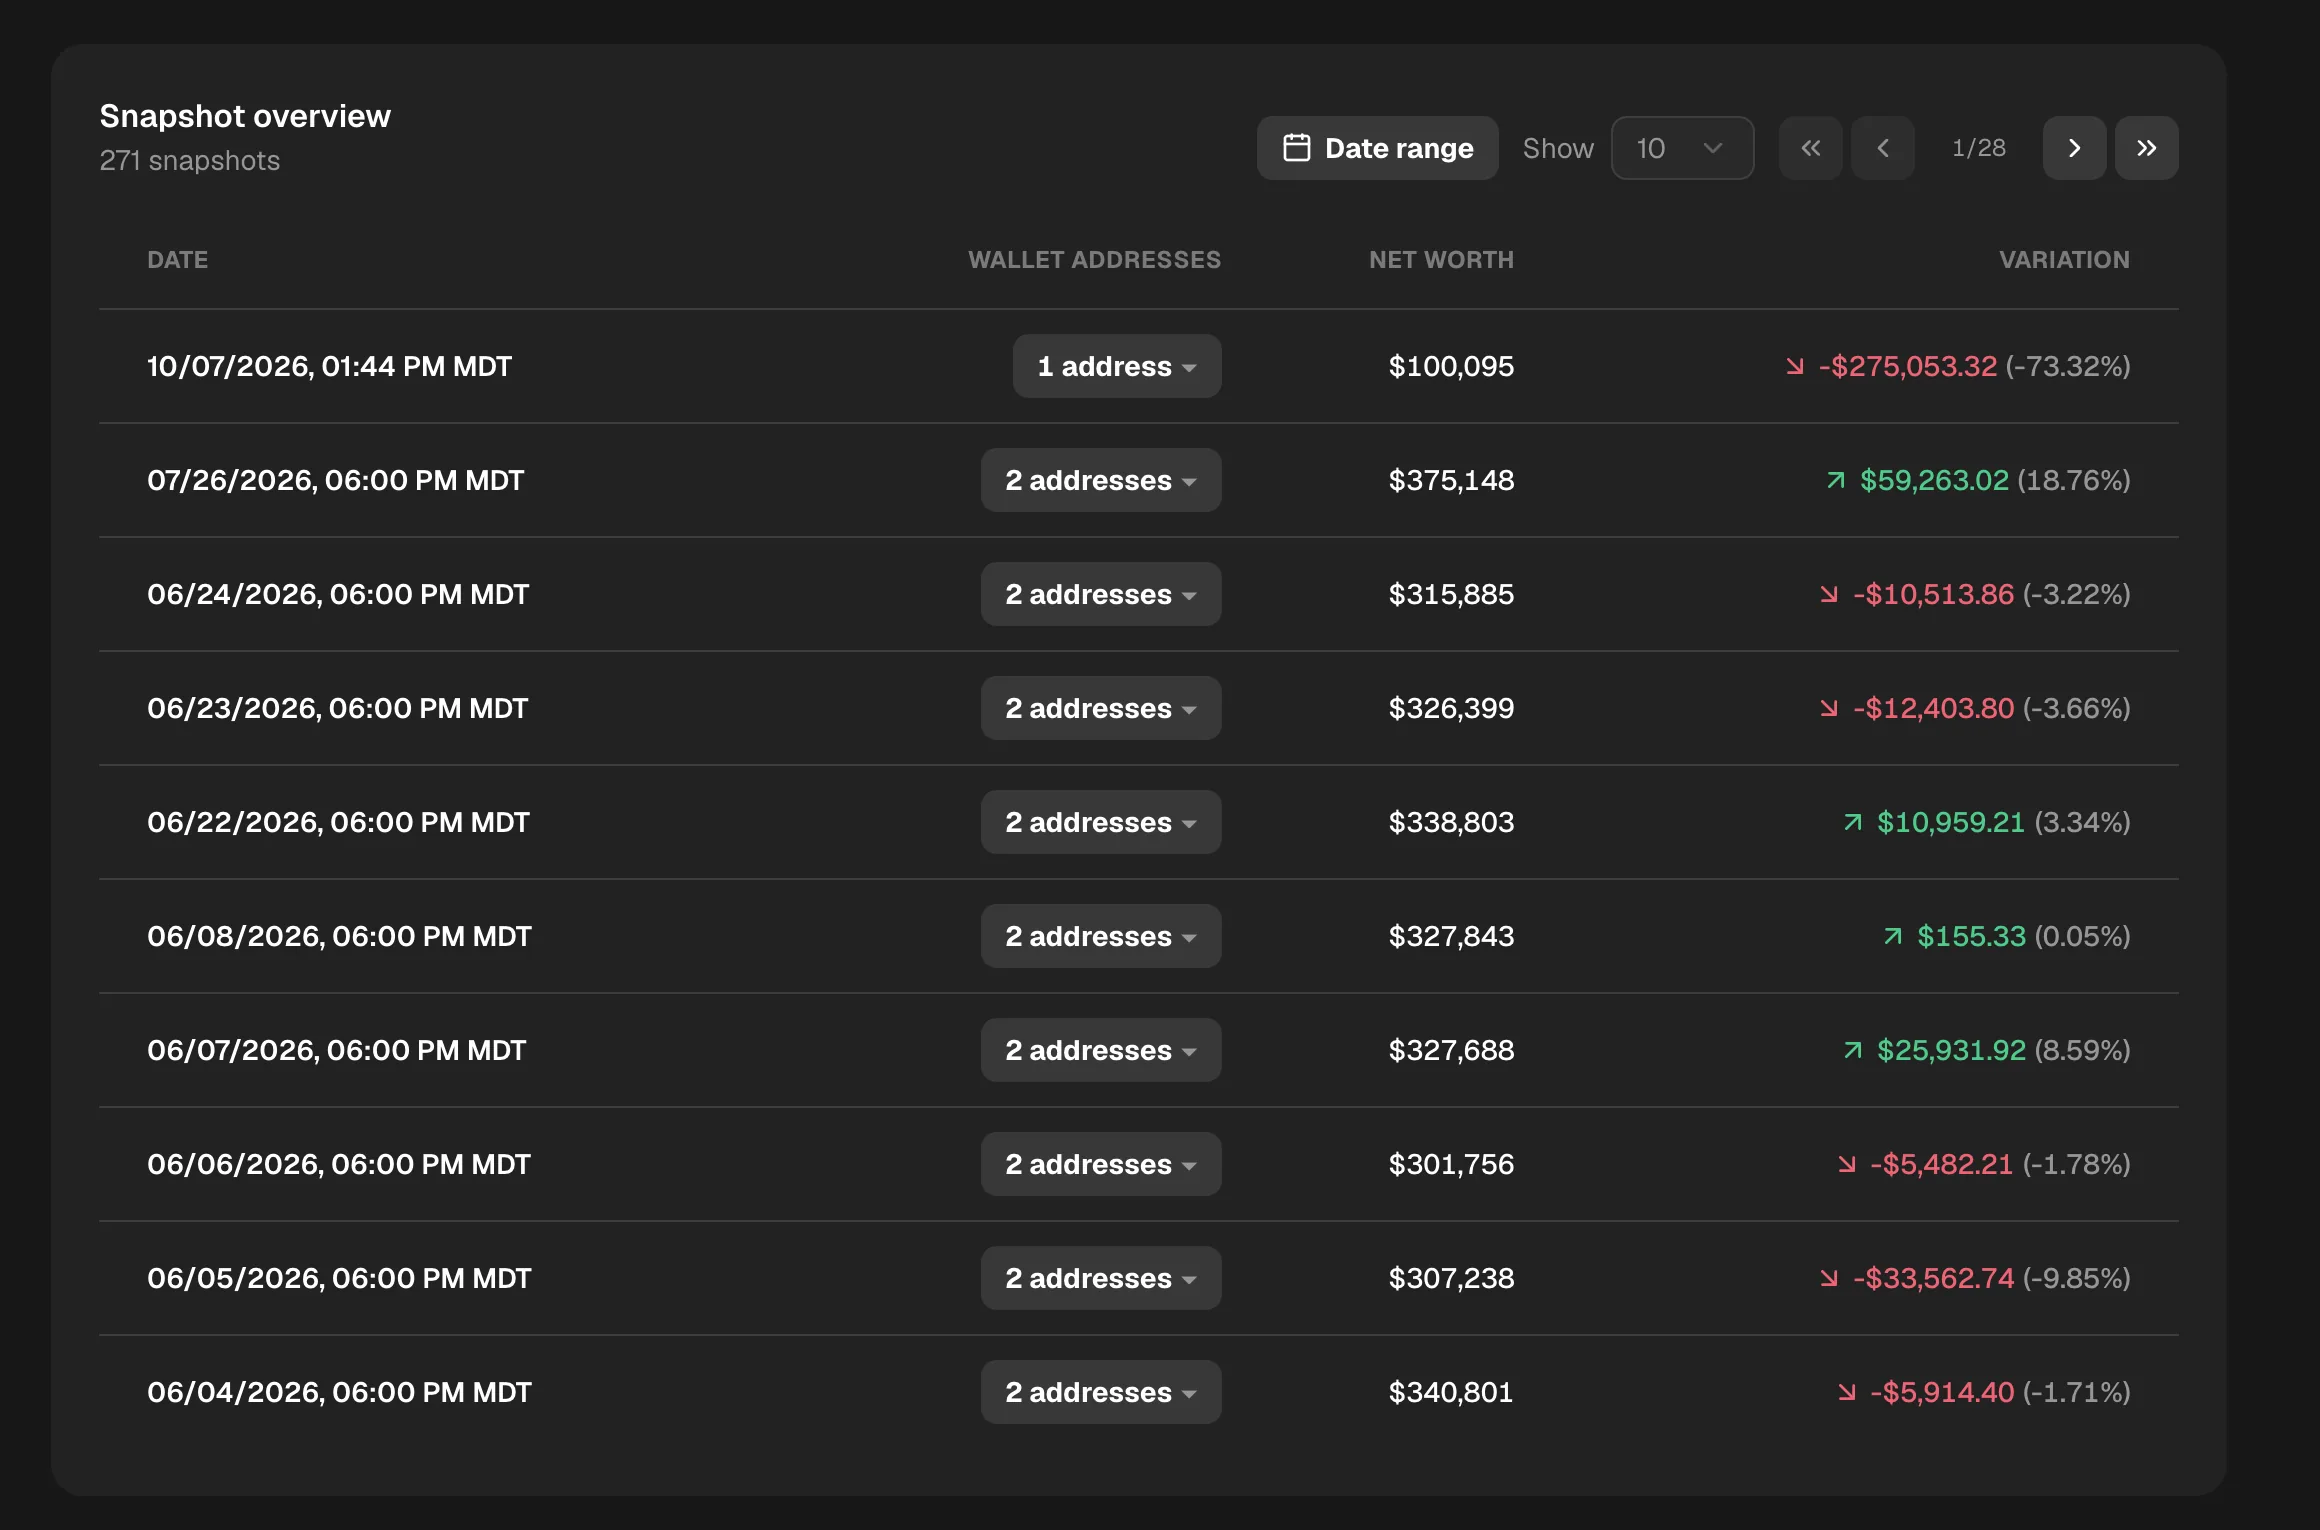Select the 06/06/2026, 06:00 PM MDT date

coord(339,1164)
